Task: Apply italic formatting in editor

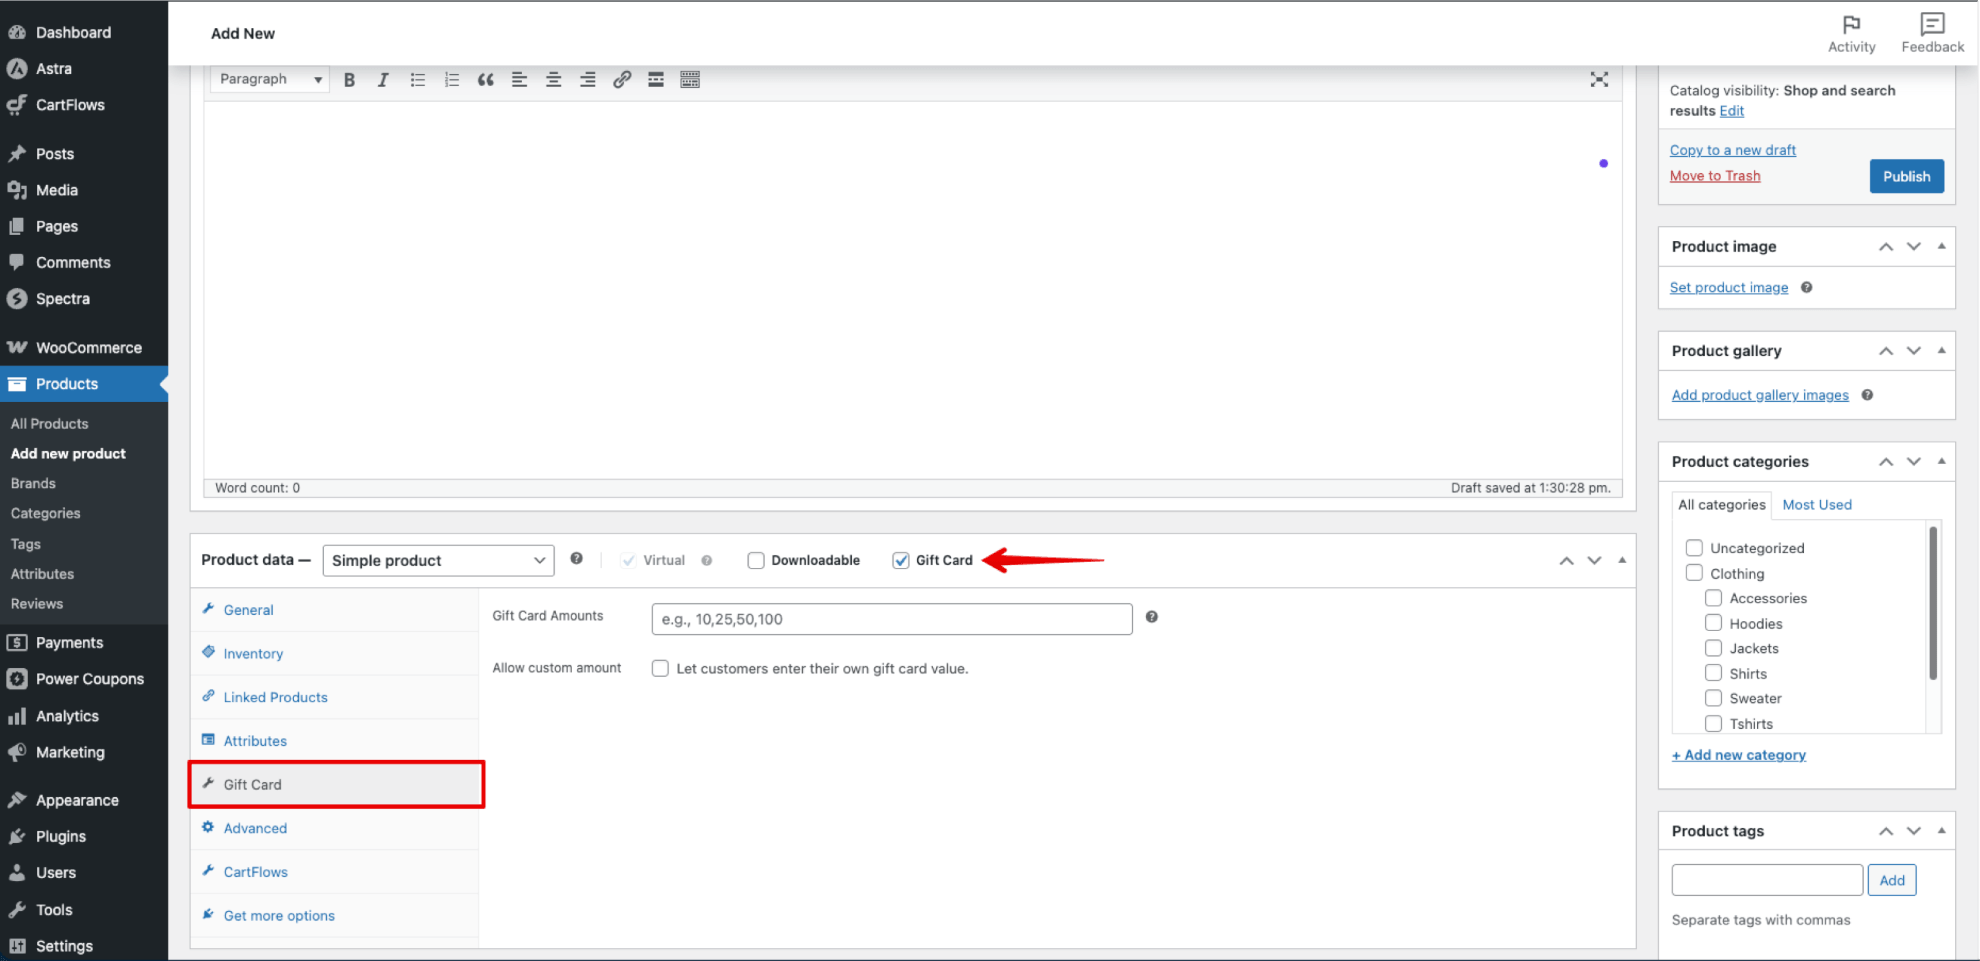Action: point(383,80)
